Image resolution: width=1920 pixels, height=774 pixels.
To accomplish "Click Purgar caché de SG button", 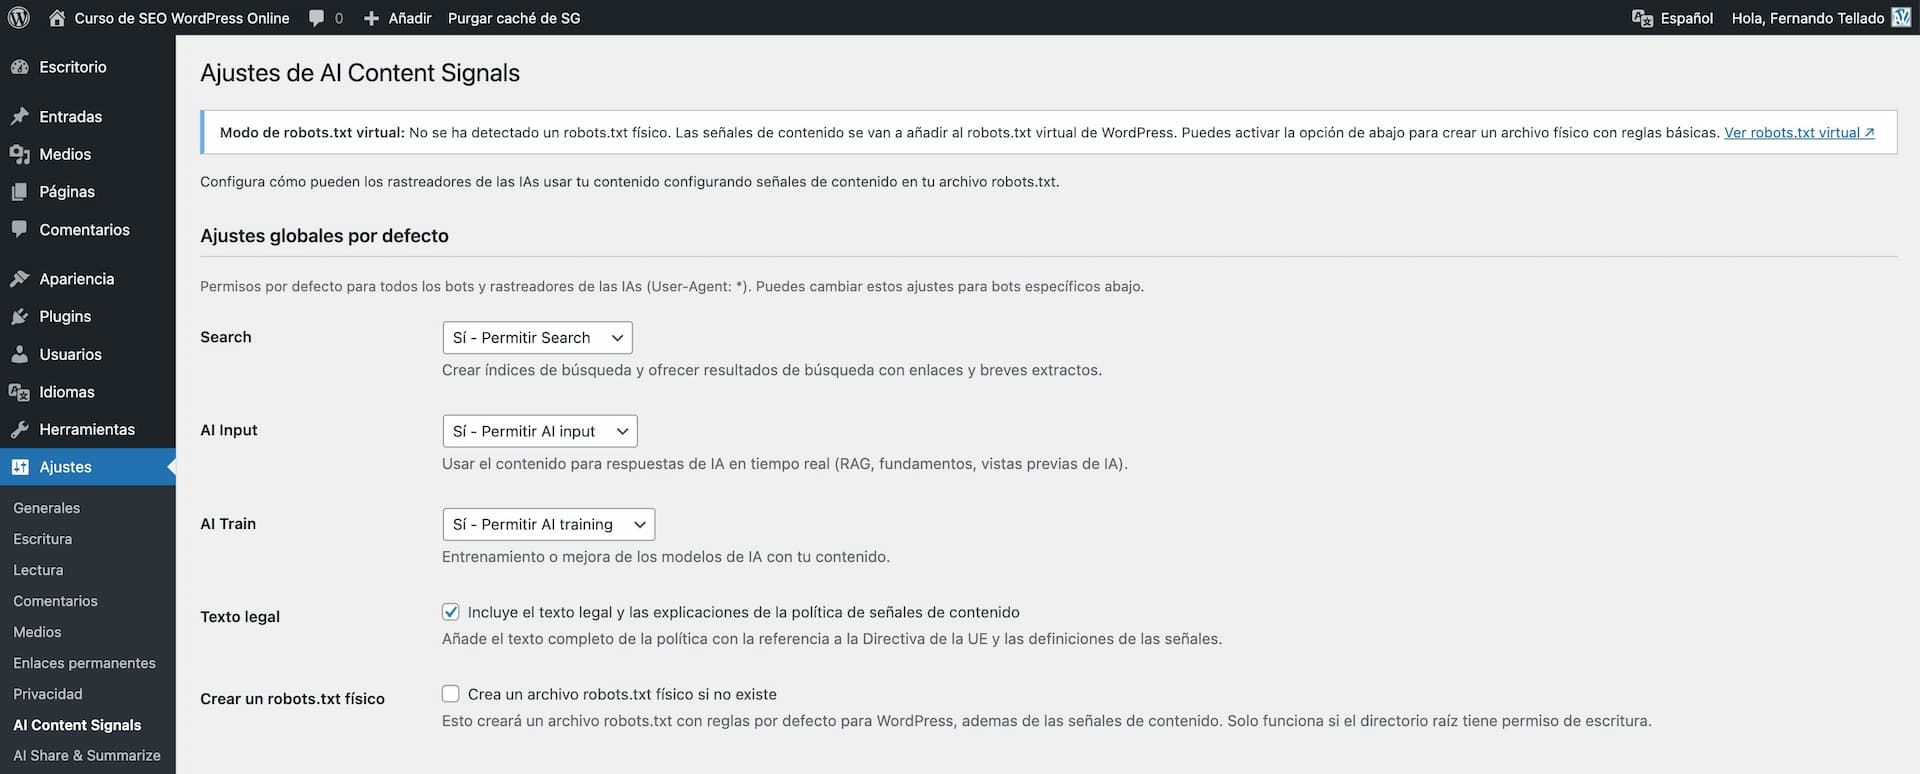I will [x=514, y=18].
